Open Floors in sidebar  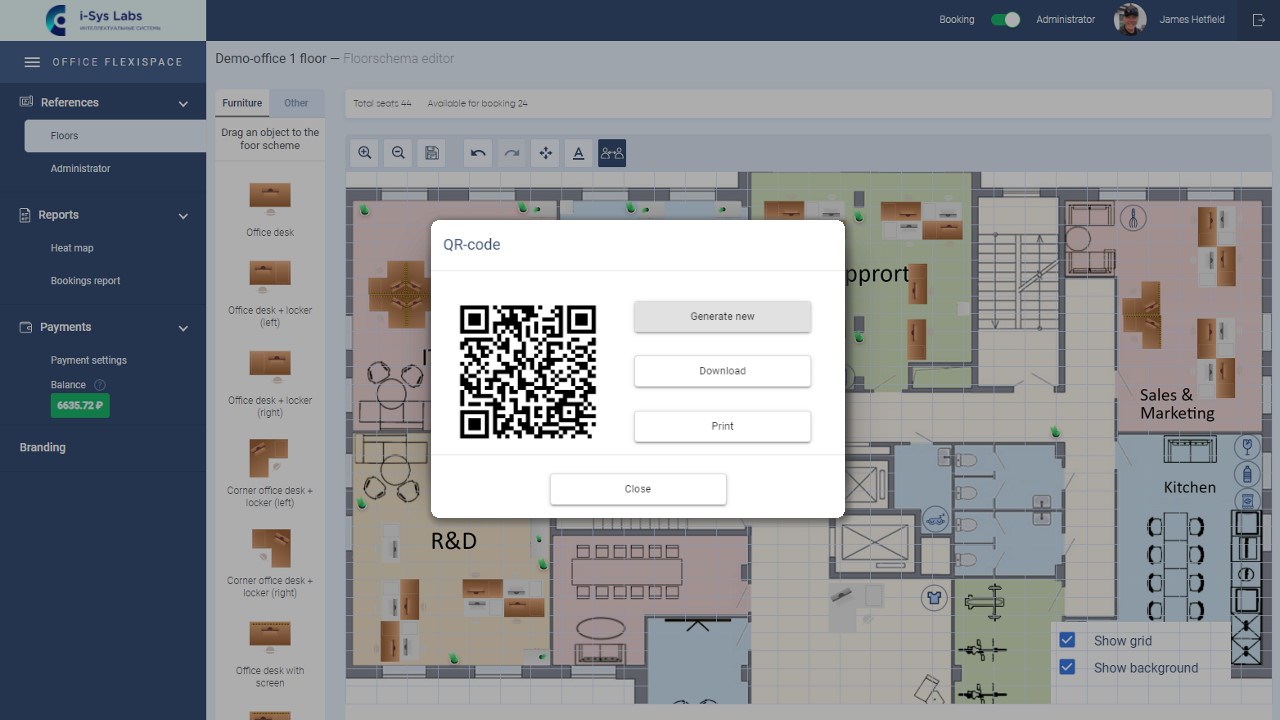point(115,136)
